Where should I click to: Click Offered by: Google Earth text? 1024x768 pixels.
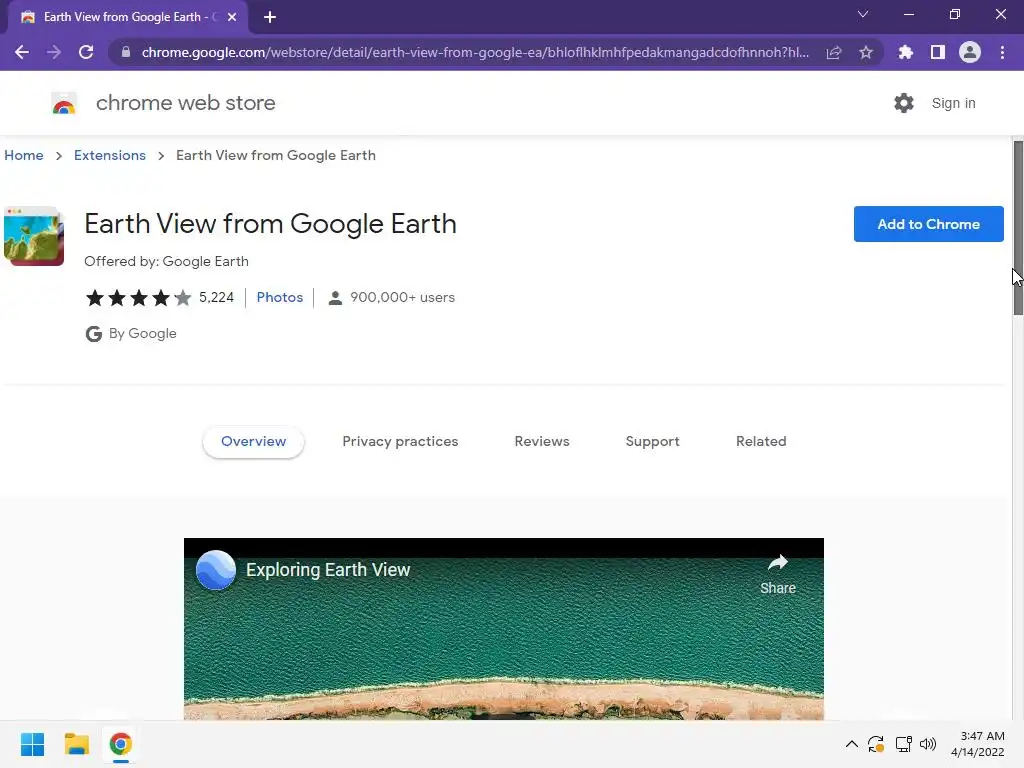pos(167,261)
